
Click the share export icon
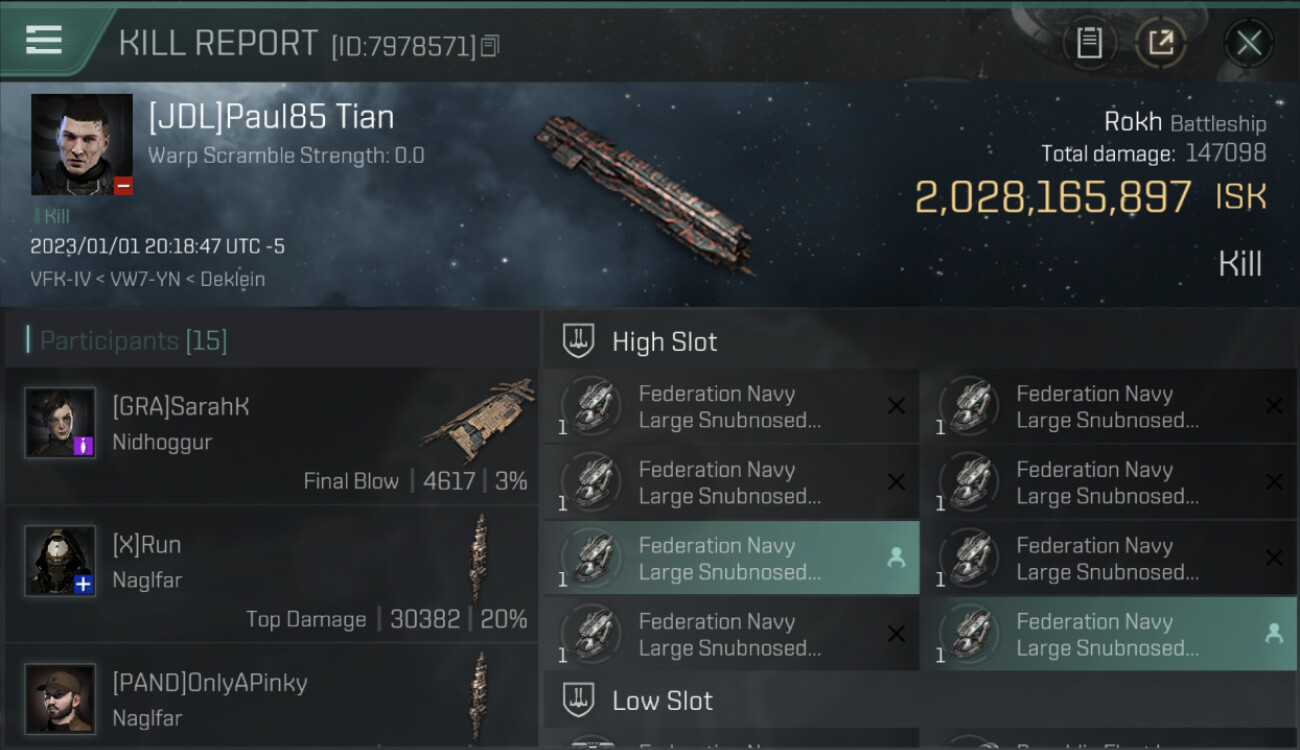point(1160,43)
